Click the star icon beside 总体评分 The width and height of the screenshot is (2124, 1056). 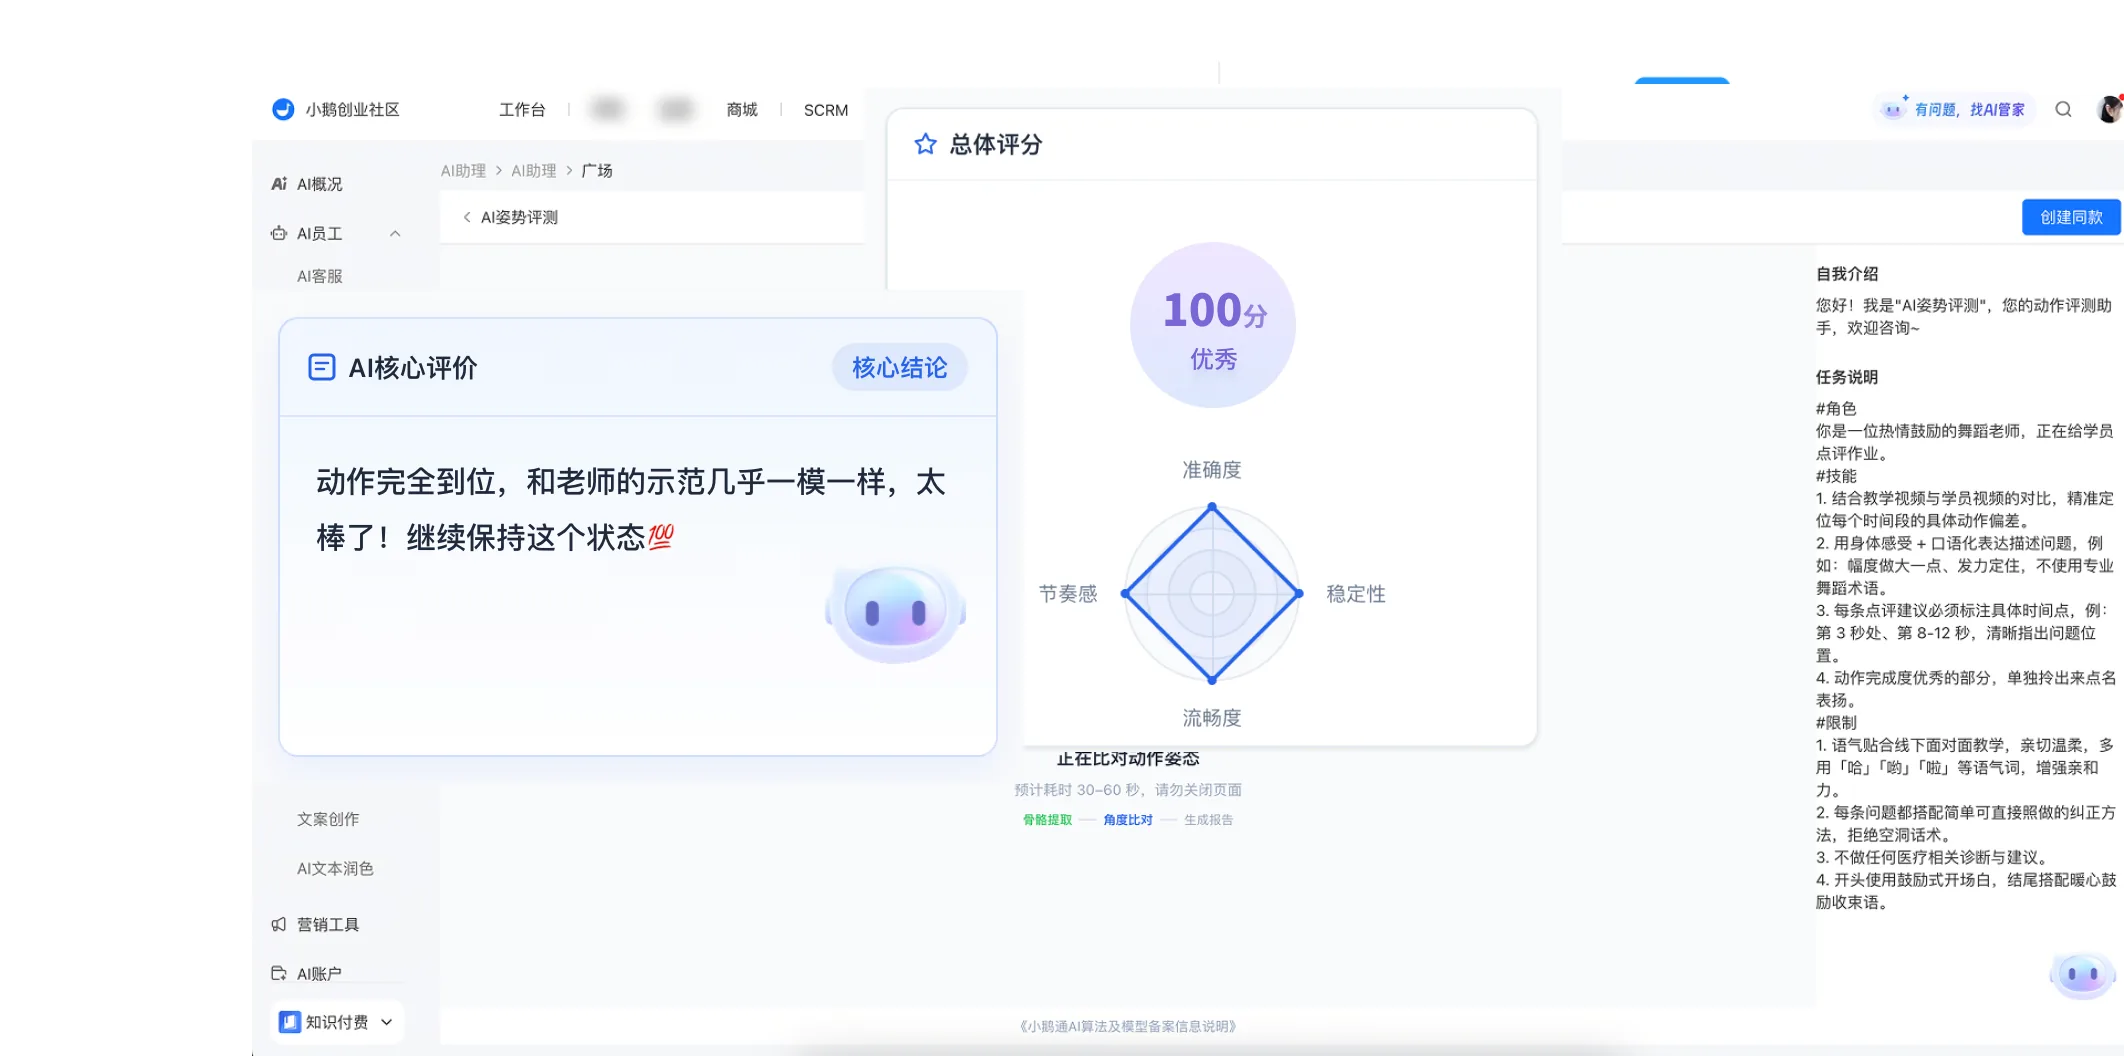coord(925,144)
